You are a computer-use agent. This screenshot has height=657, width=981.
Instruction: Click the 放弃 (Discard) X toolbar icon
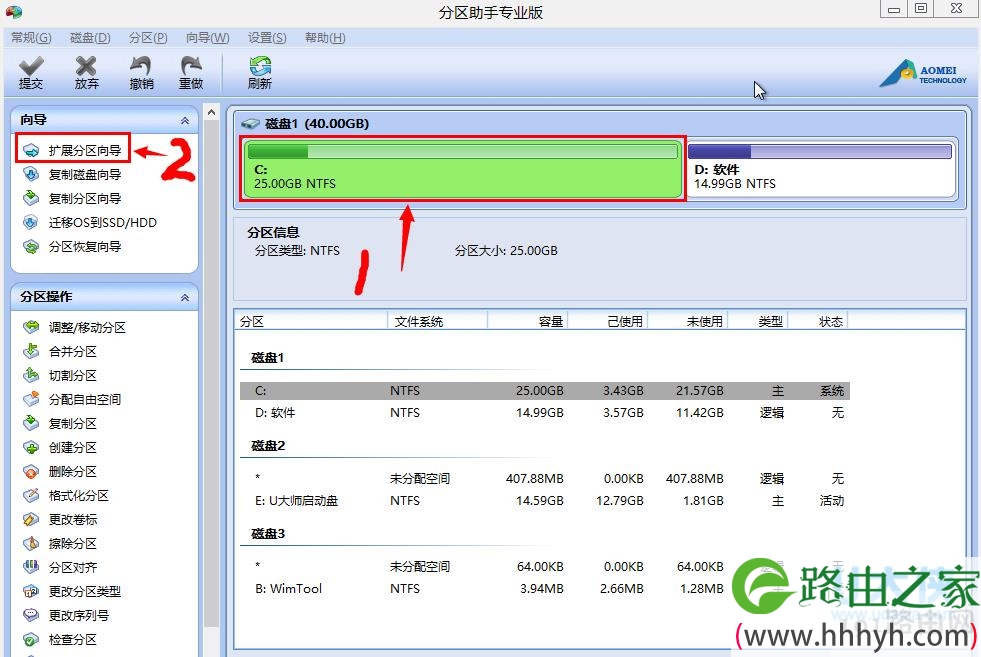point(87,72)
